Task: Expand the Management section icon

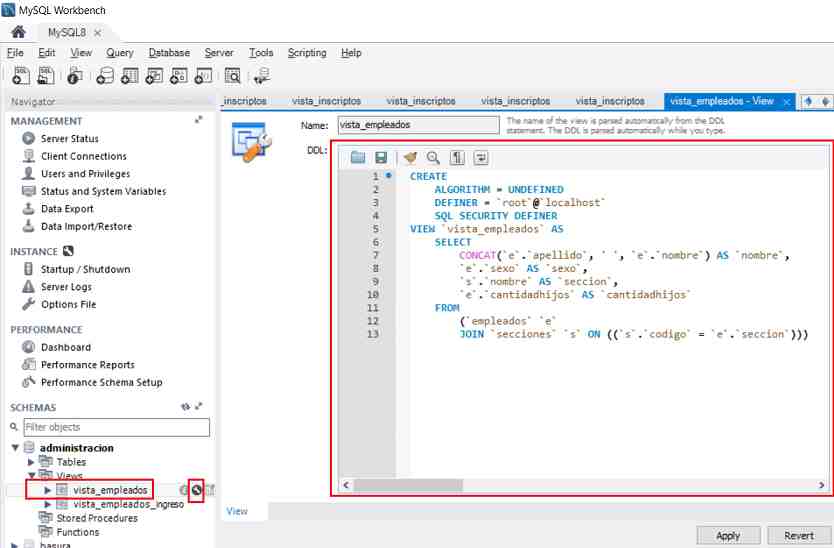Action: 198,120
